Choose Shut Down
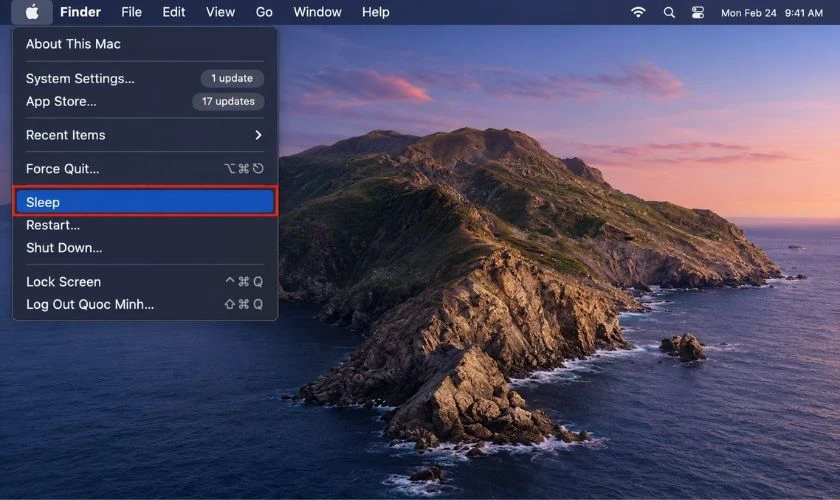This screenshot has width=840, height=500. pyautogui.click(x=145, y=248)
